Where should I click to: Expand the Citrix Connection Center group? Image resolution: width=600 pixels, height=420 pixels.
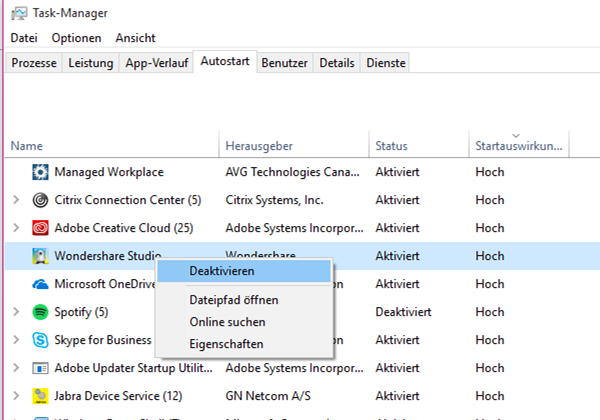coord(16,200)
